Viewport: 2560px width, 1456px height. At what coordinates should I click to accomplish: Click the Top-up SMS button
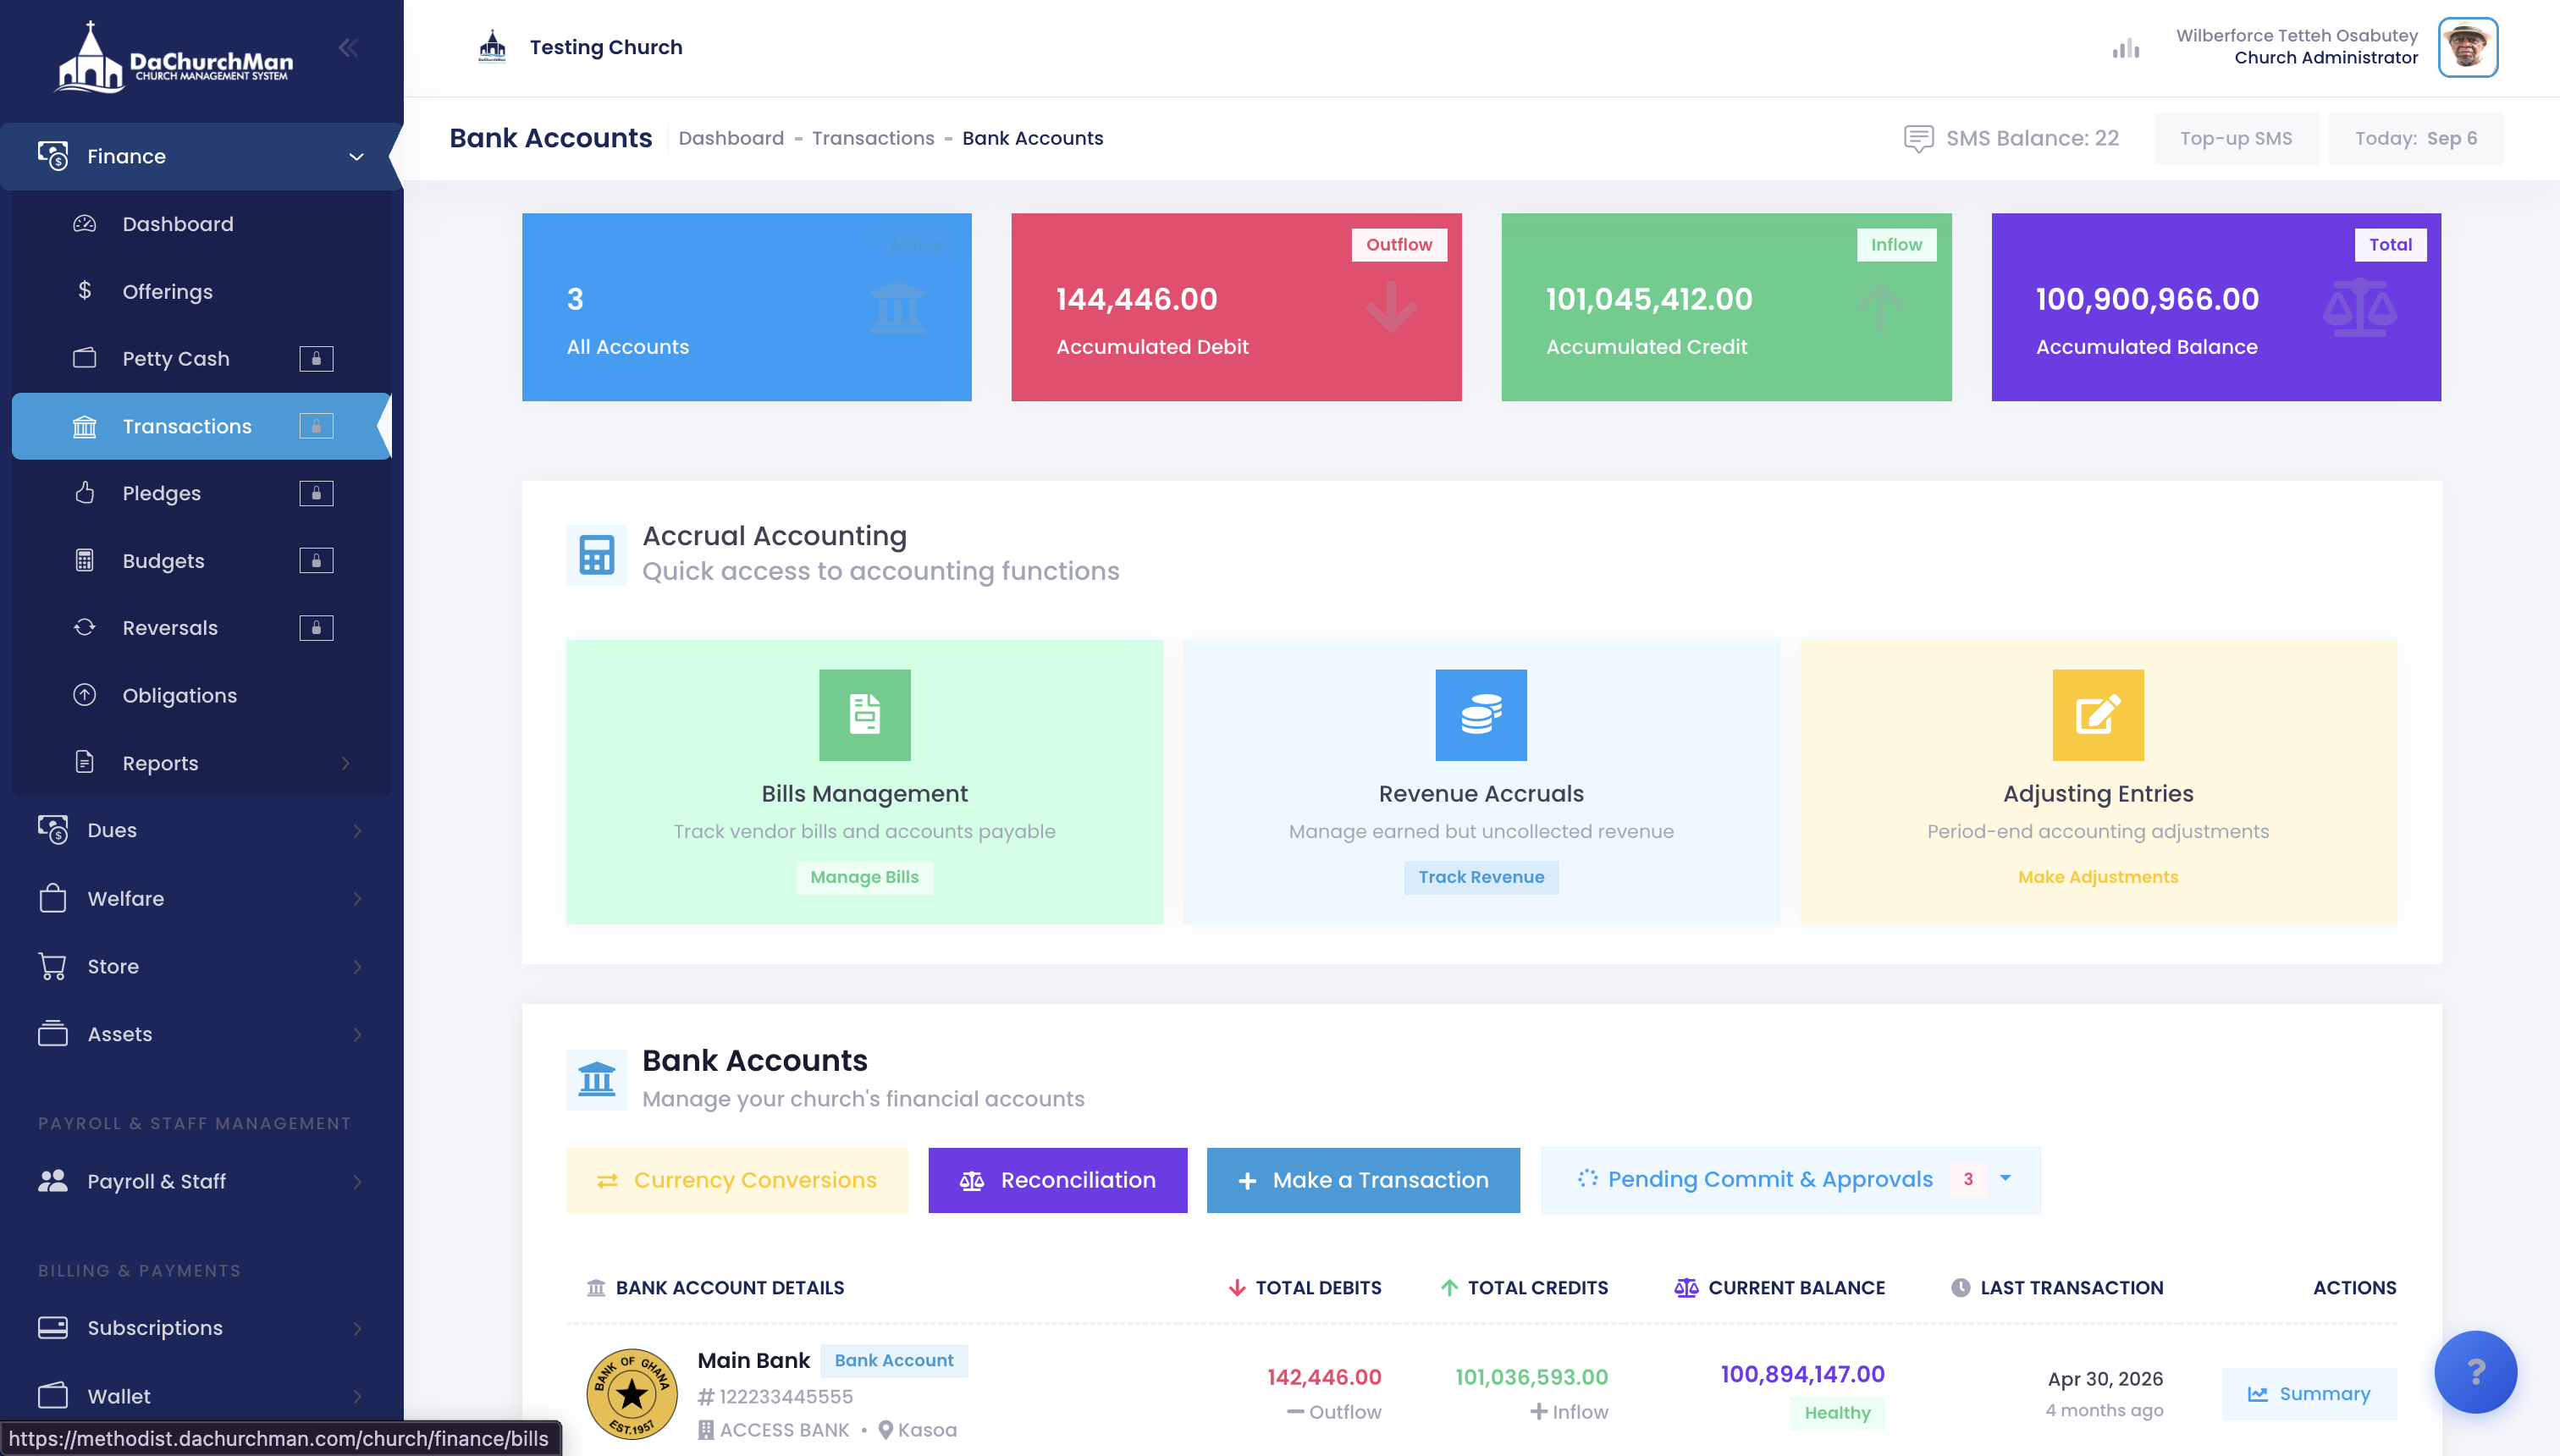tap(2236, 138)
